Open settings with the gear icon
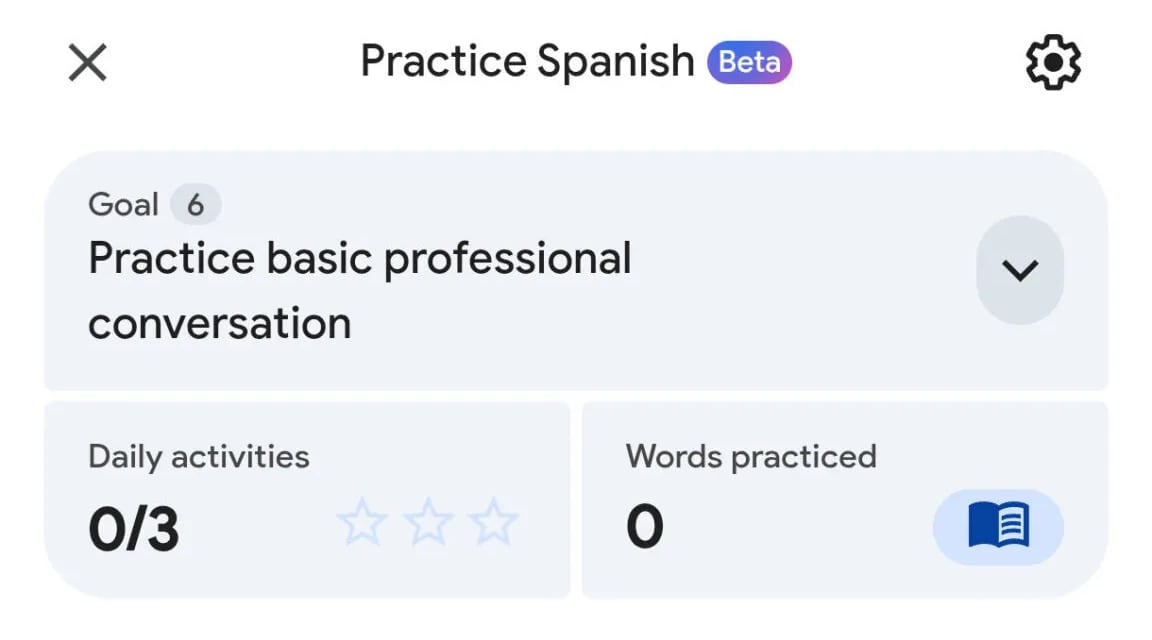1152x640 pixels. point(1053,63)
